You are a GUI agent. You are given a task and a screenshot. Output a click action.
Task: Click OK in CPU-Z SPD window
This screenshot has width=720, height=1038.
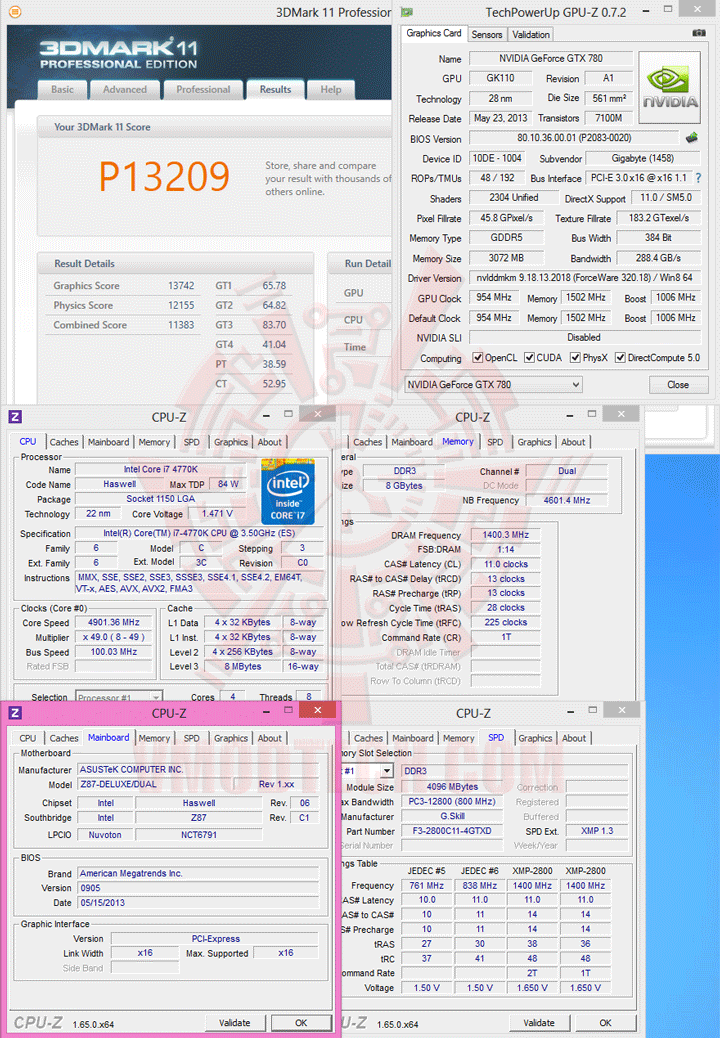(605, 1023)
